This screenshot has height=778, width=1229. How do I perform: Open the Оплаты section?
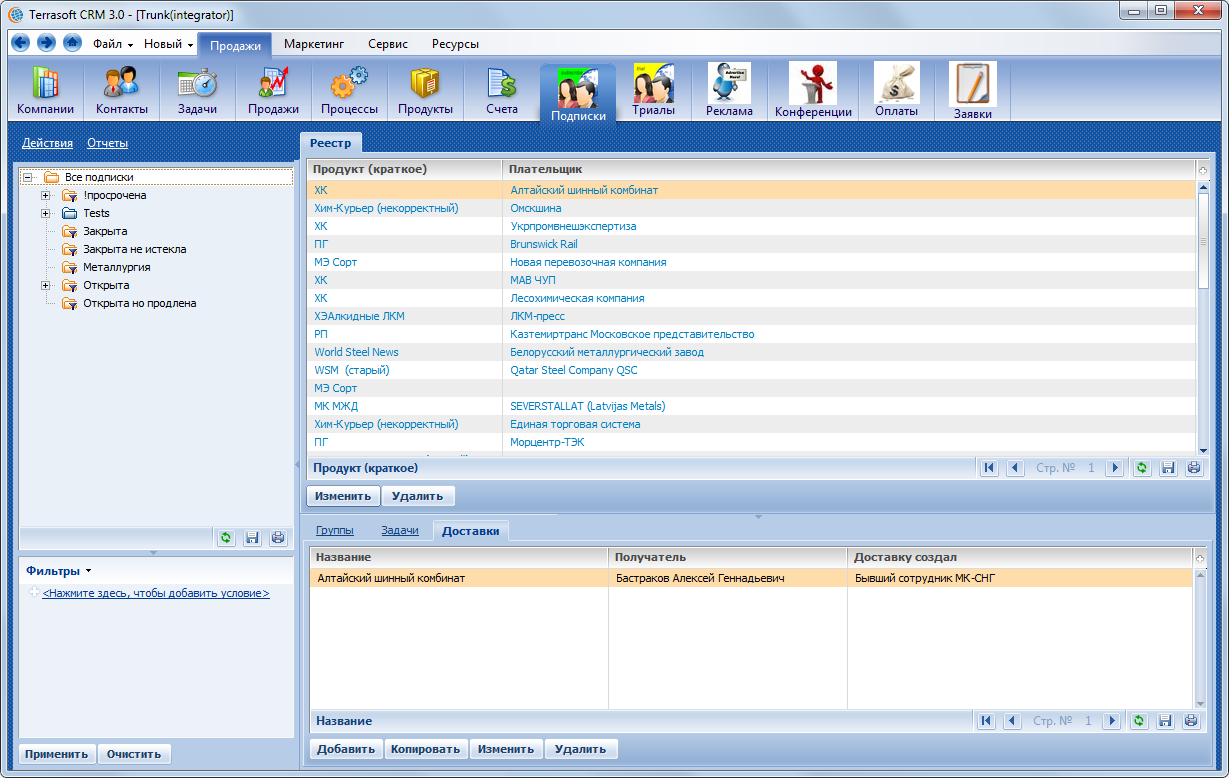(x=896, y=92)
